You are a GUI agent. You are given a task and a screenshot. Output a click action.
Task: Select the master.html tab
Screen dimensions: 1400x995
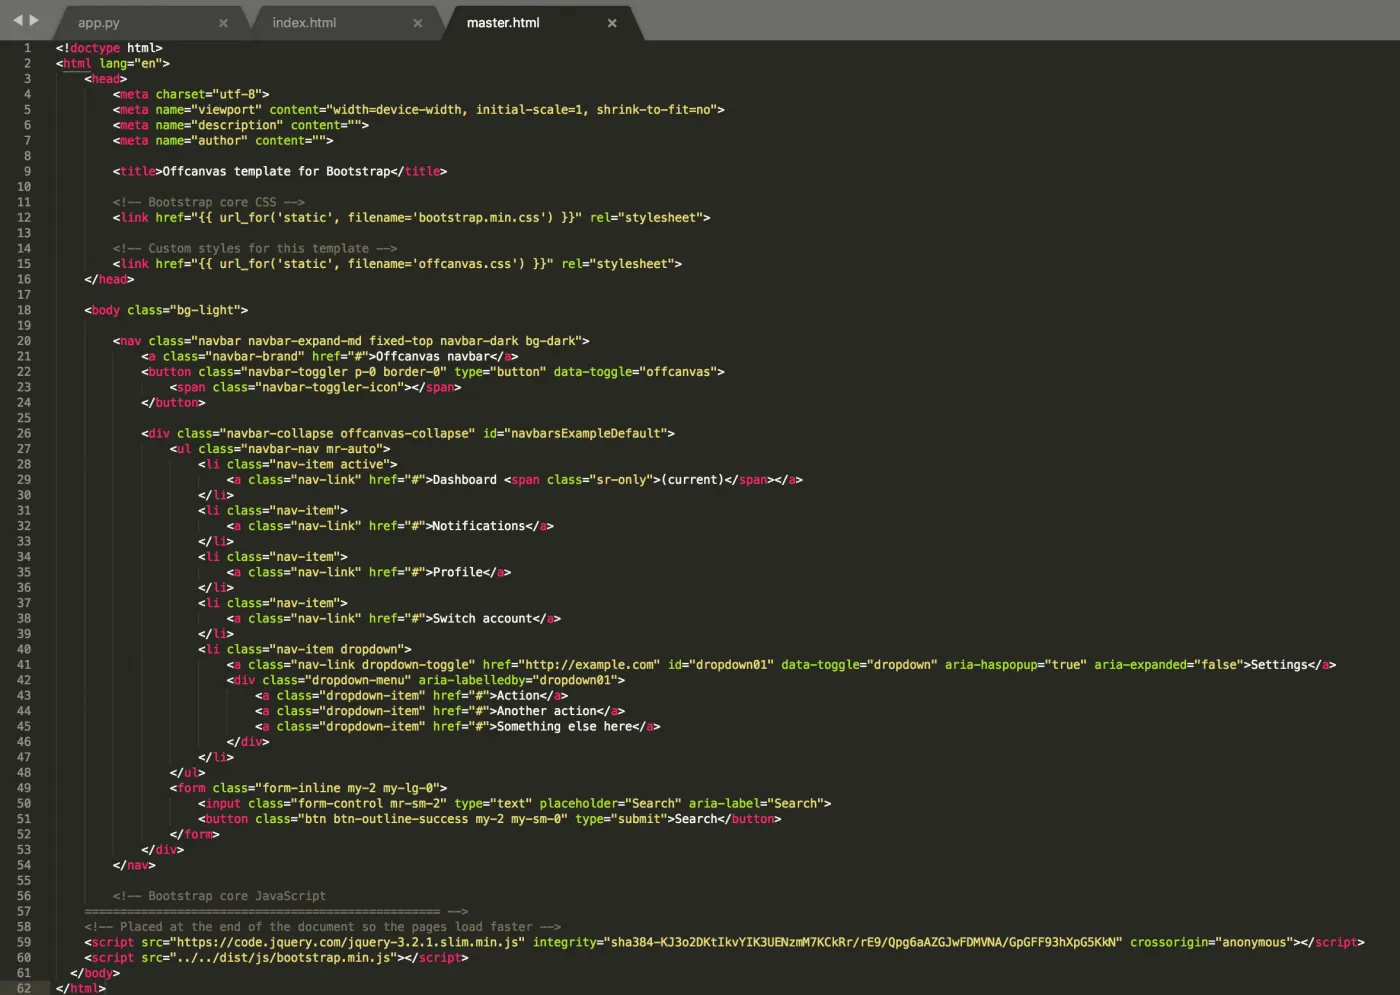point(503,23)
